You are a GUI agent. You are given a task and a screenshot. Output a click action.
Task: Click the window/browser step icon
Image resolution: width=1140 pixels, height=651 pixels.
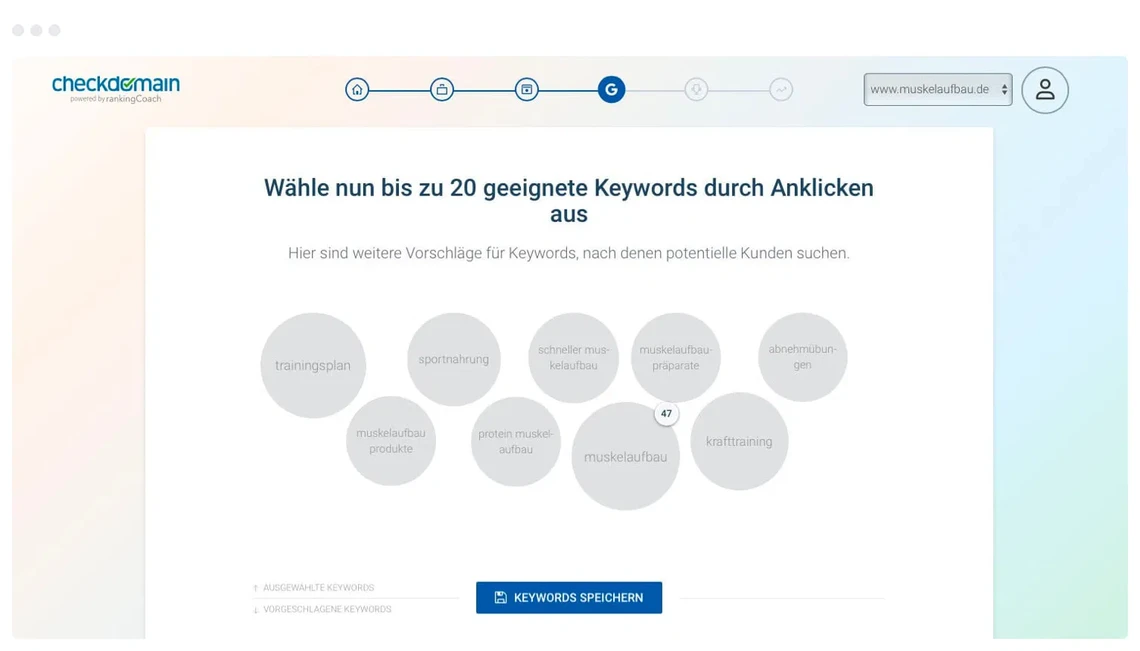coord(527,90)
